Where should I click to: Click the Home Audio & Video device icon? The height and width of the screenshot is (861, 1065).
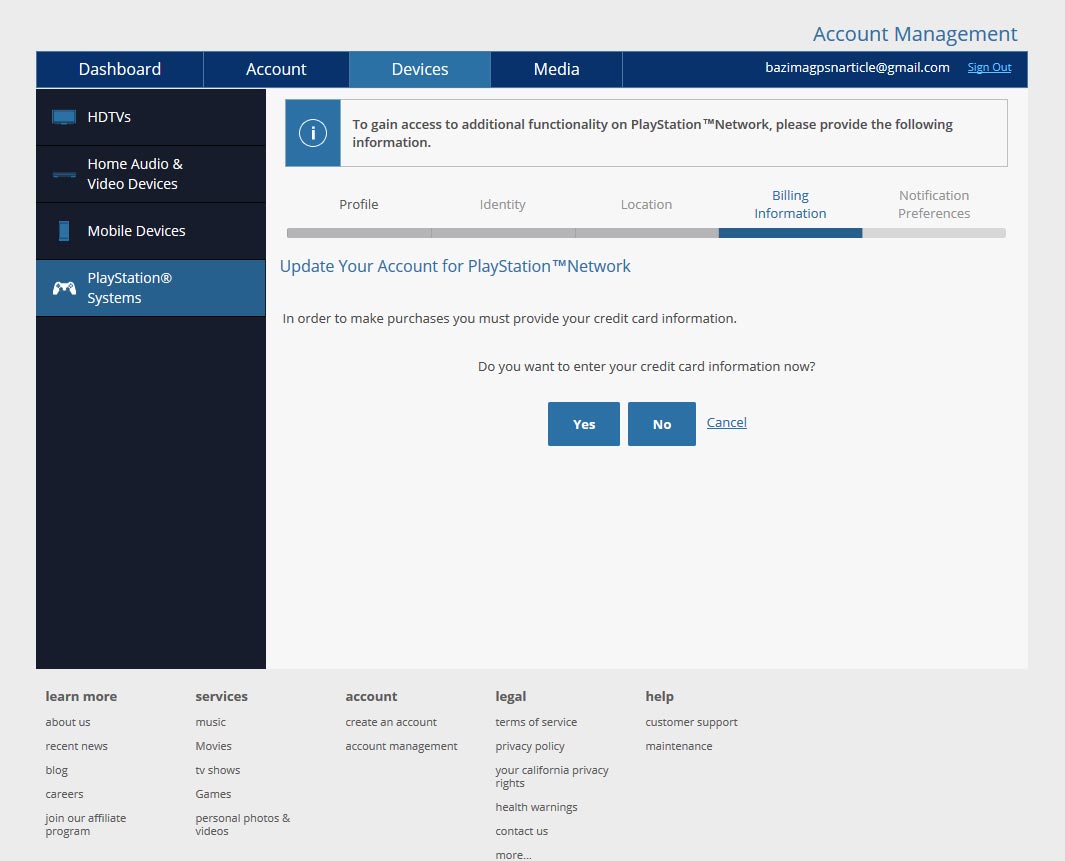pos(64,175)
